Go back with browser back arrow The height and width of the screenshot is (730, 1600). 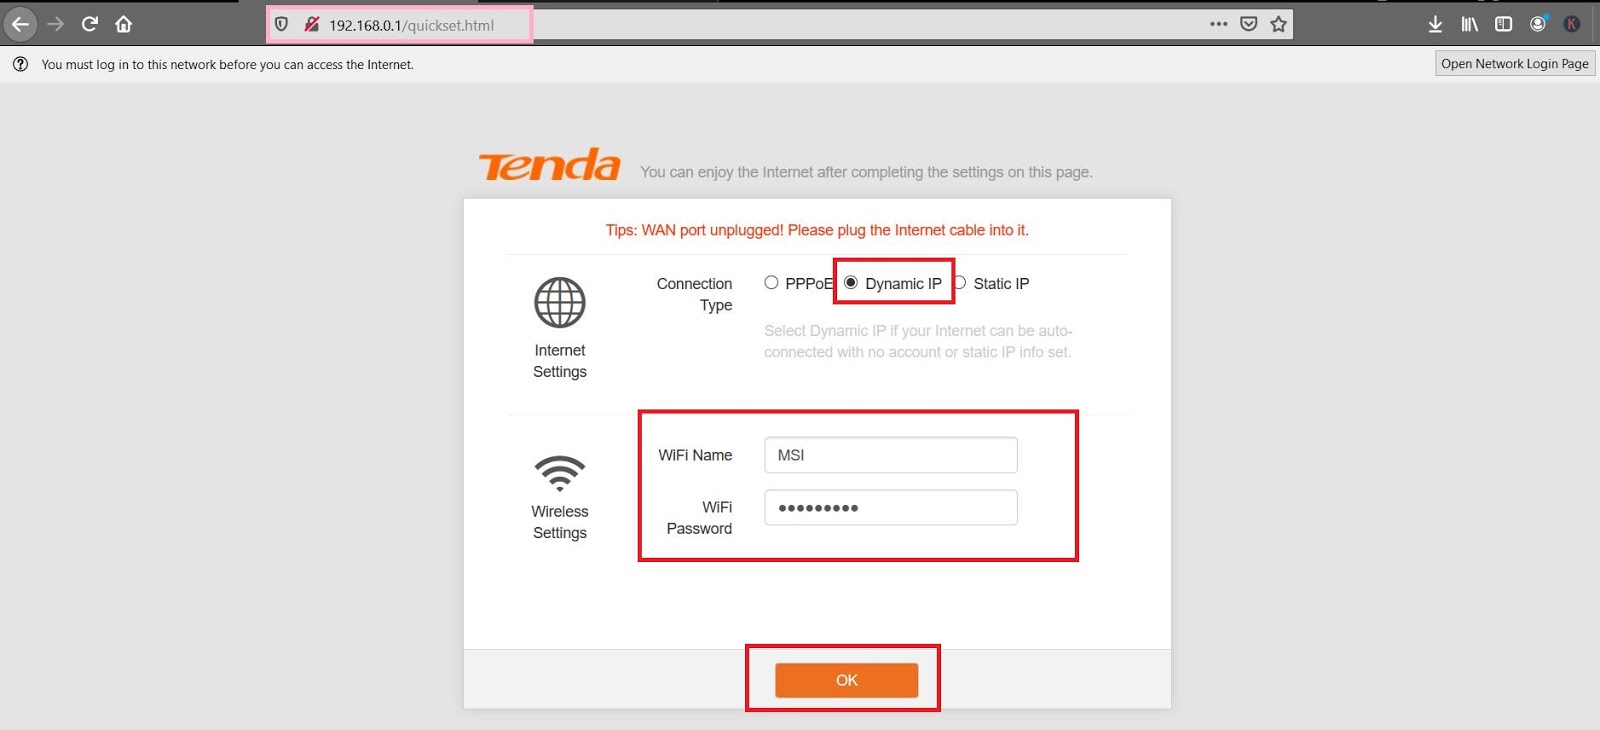tap(20, 24)
